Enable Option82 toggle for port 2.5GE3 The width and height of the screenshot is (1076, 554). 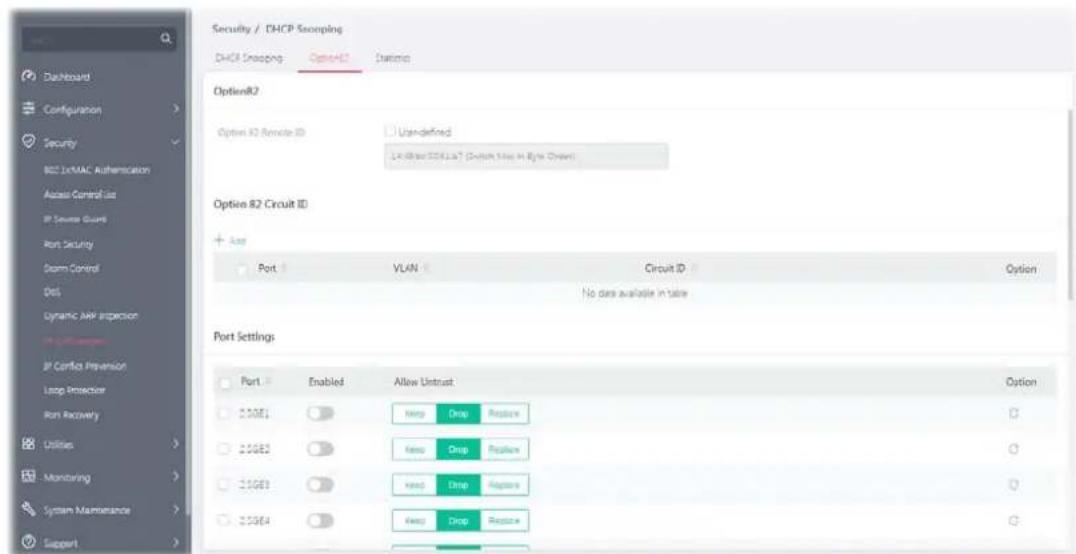click(x=320, y=484)
